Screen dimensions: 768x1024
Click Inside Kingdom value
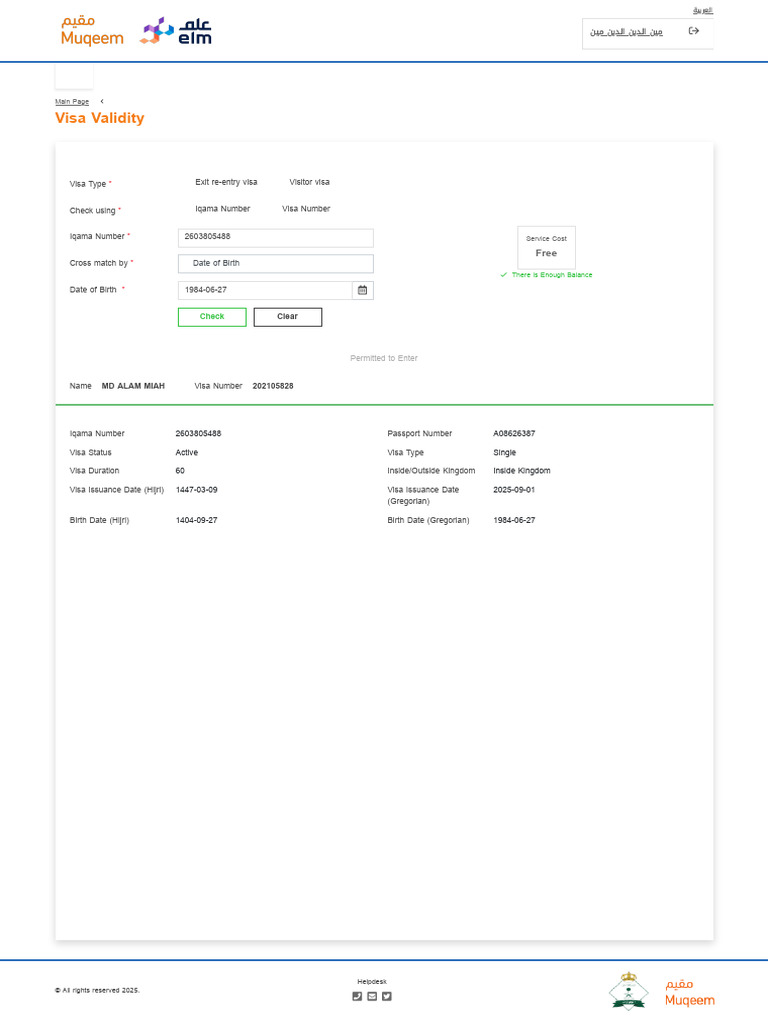[522, 471]
